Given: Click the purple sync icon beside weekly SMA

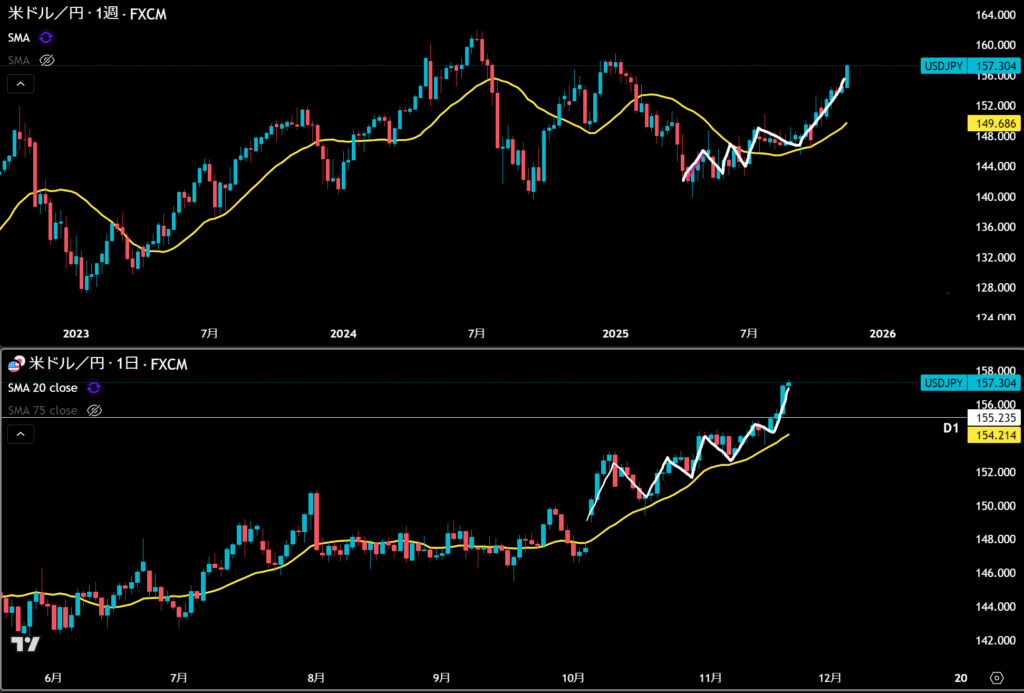Looking at the screenshot, I should pos(46,36).
